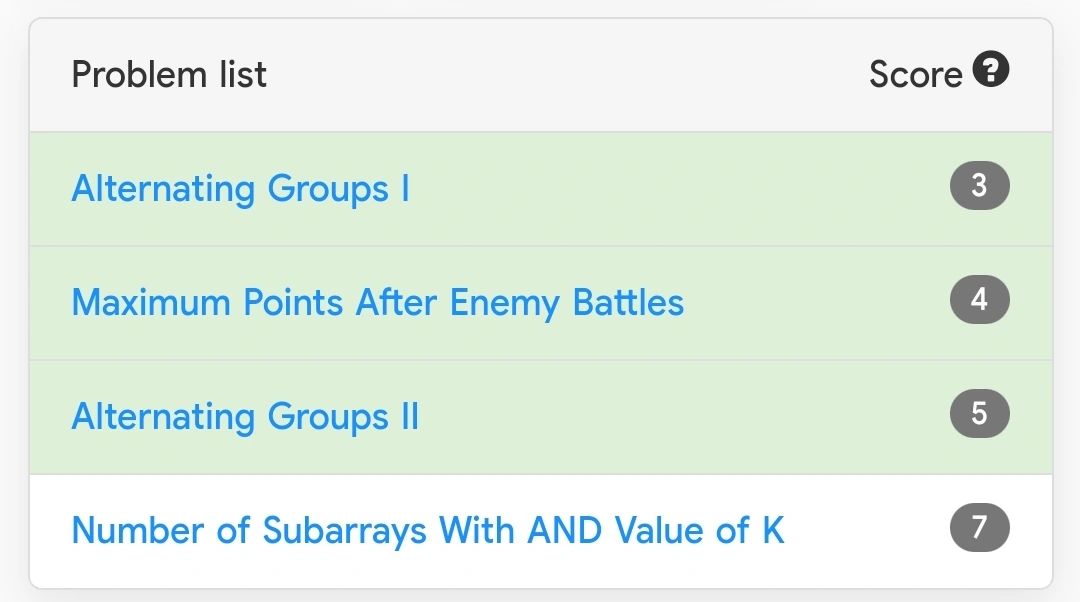Screen dimensions: 1080x602
Task: Click the word Subarrays in last problem title
Action: pos(344,530)
